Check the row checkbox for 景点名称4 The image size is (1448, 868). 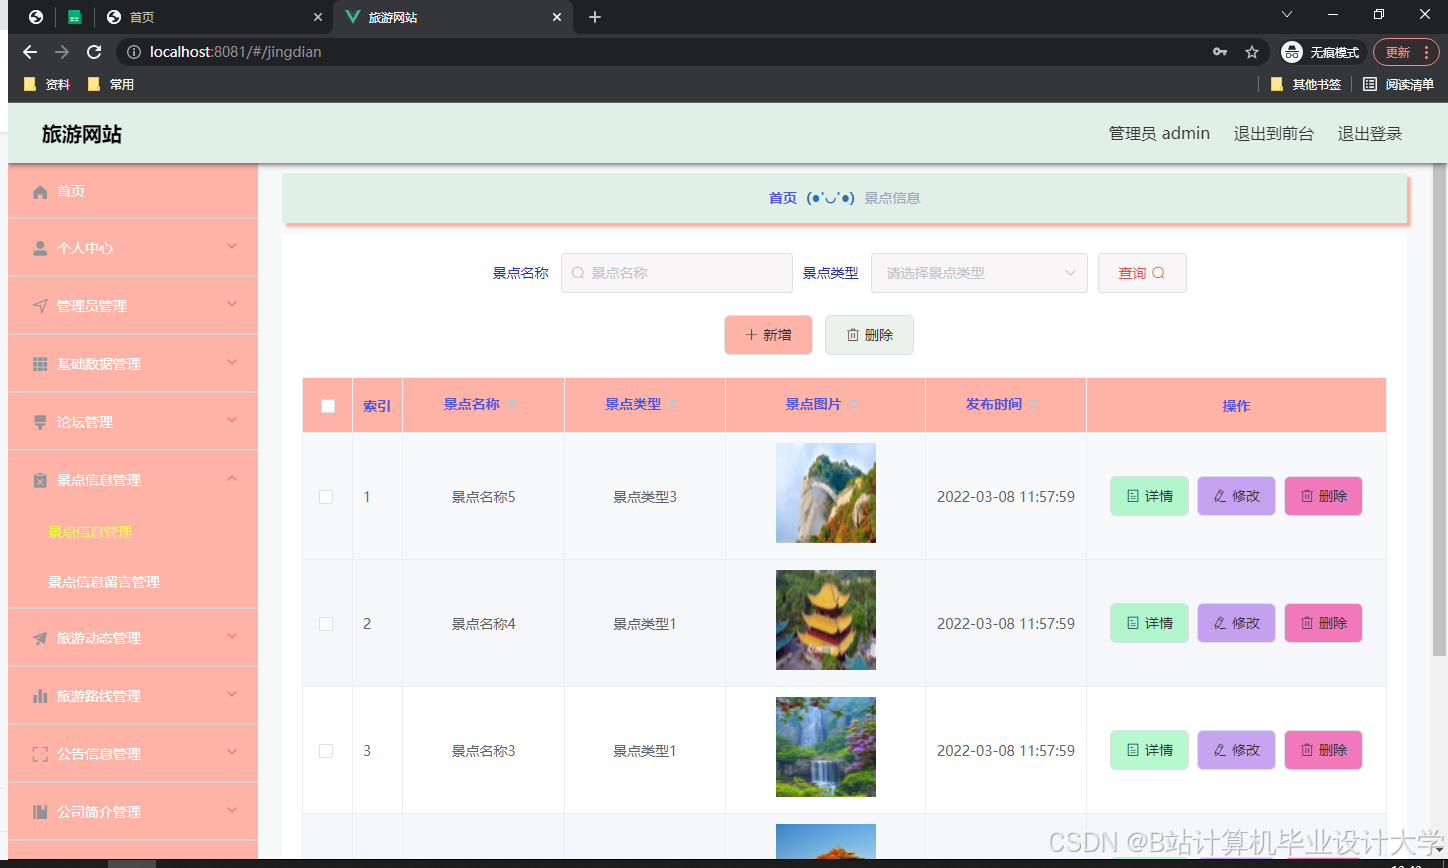click(x=326, y=624)
